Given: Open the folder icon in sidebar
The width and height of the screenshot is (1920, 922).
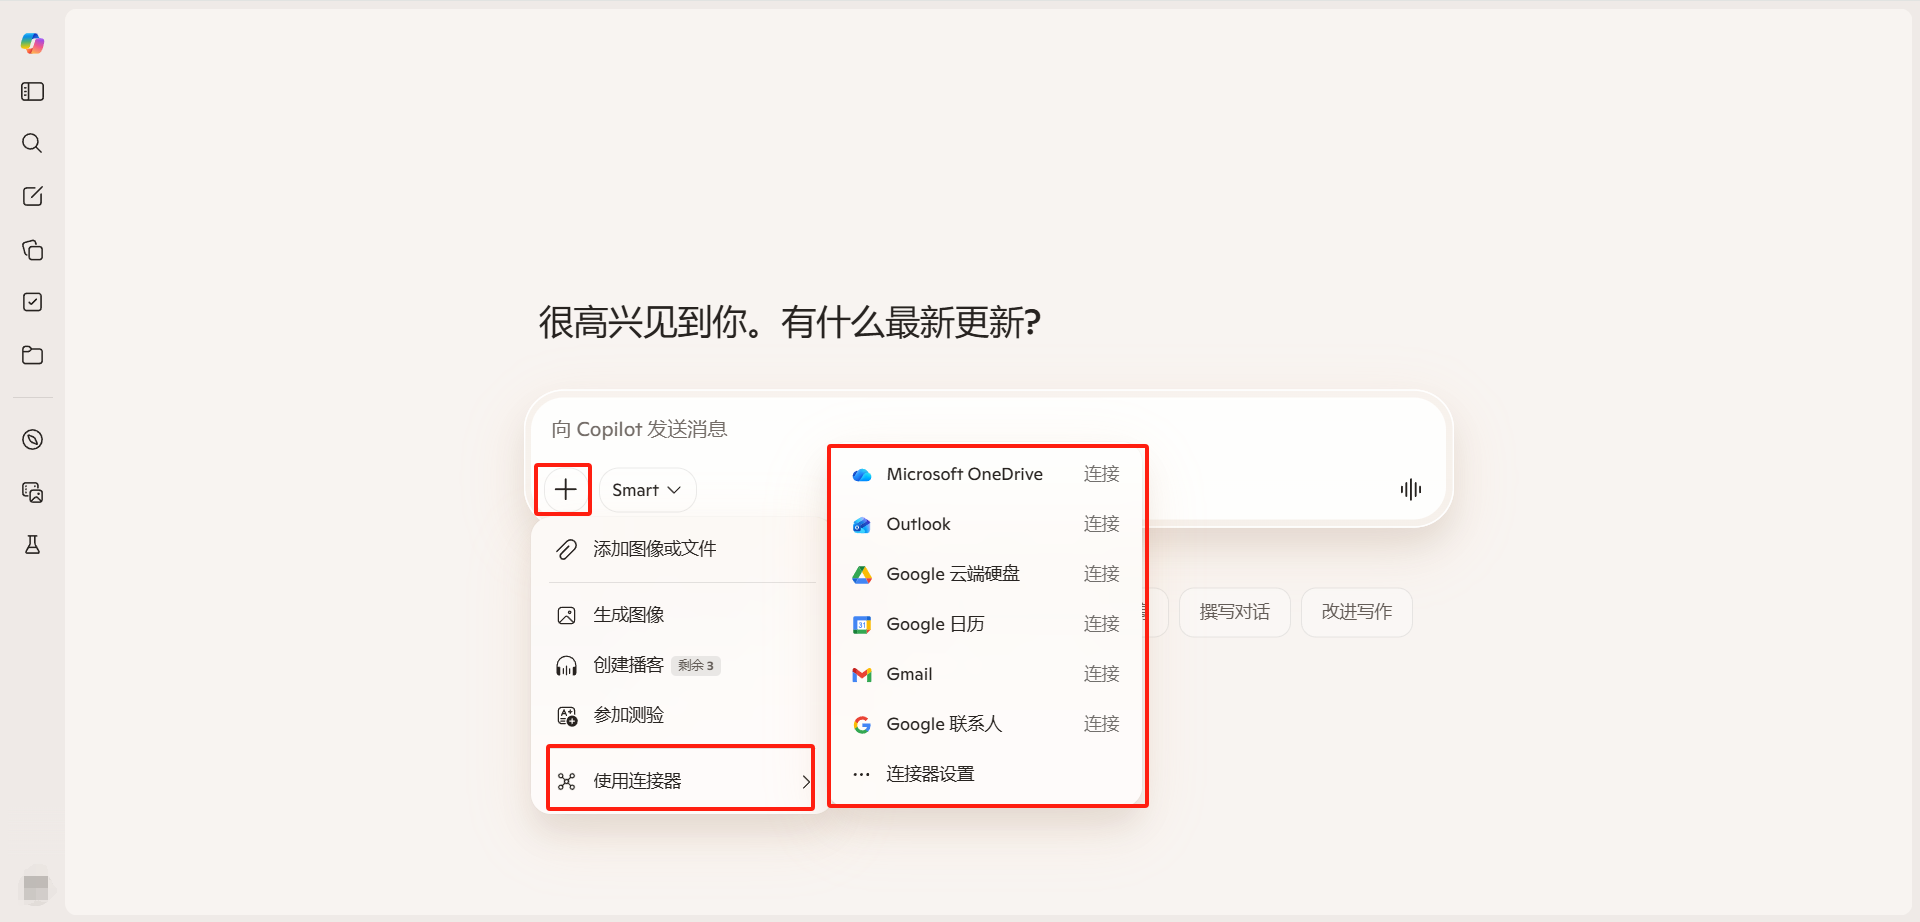Looking at the screenshot, I should tap(32, 355).
